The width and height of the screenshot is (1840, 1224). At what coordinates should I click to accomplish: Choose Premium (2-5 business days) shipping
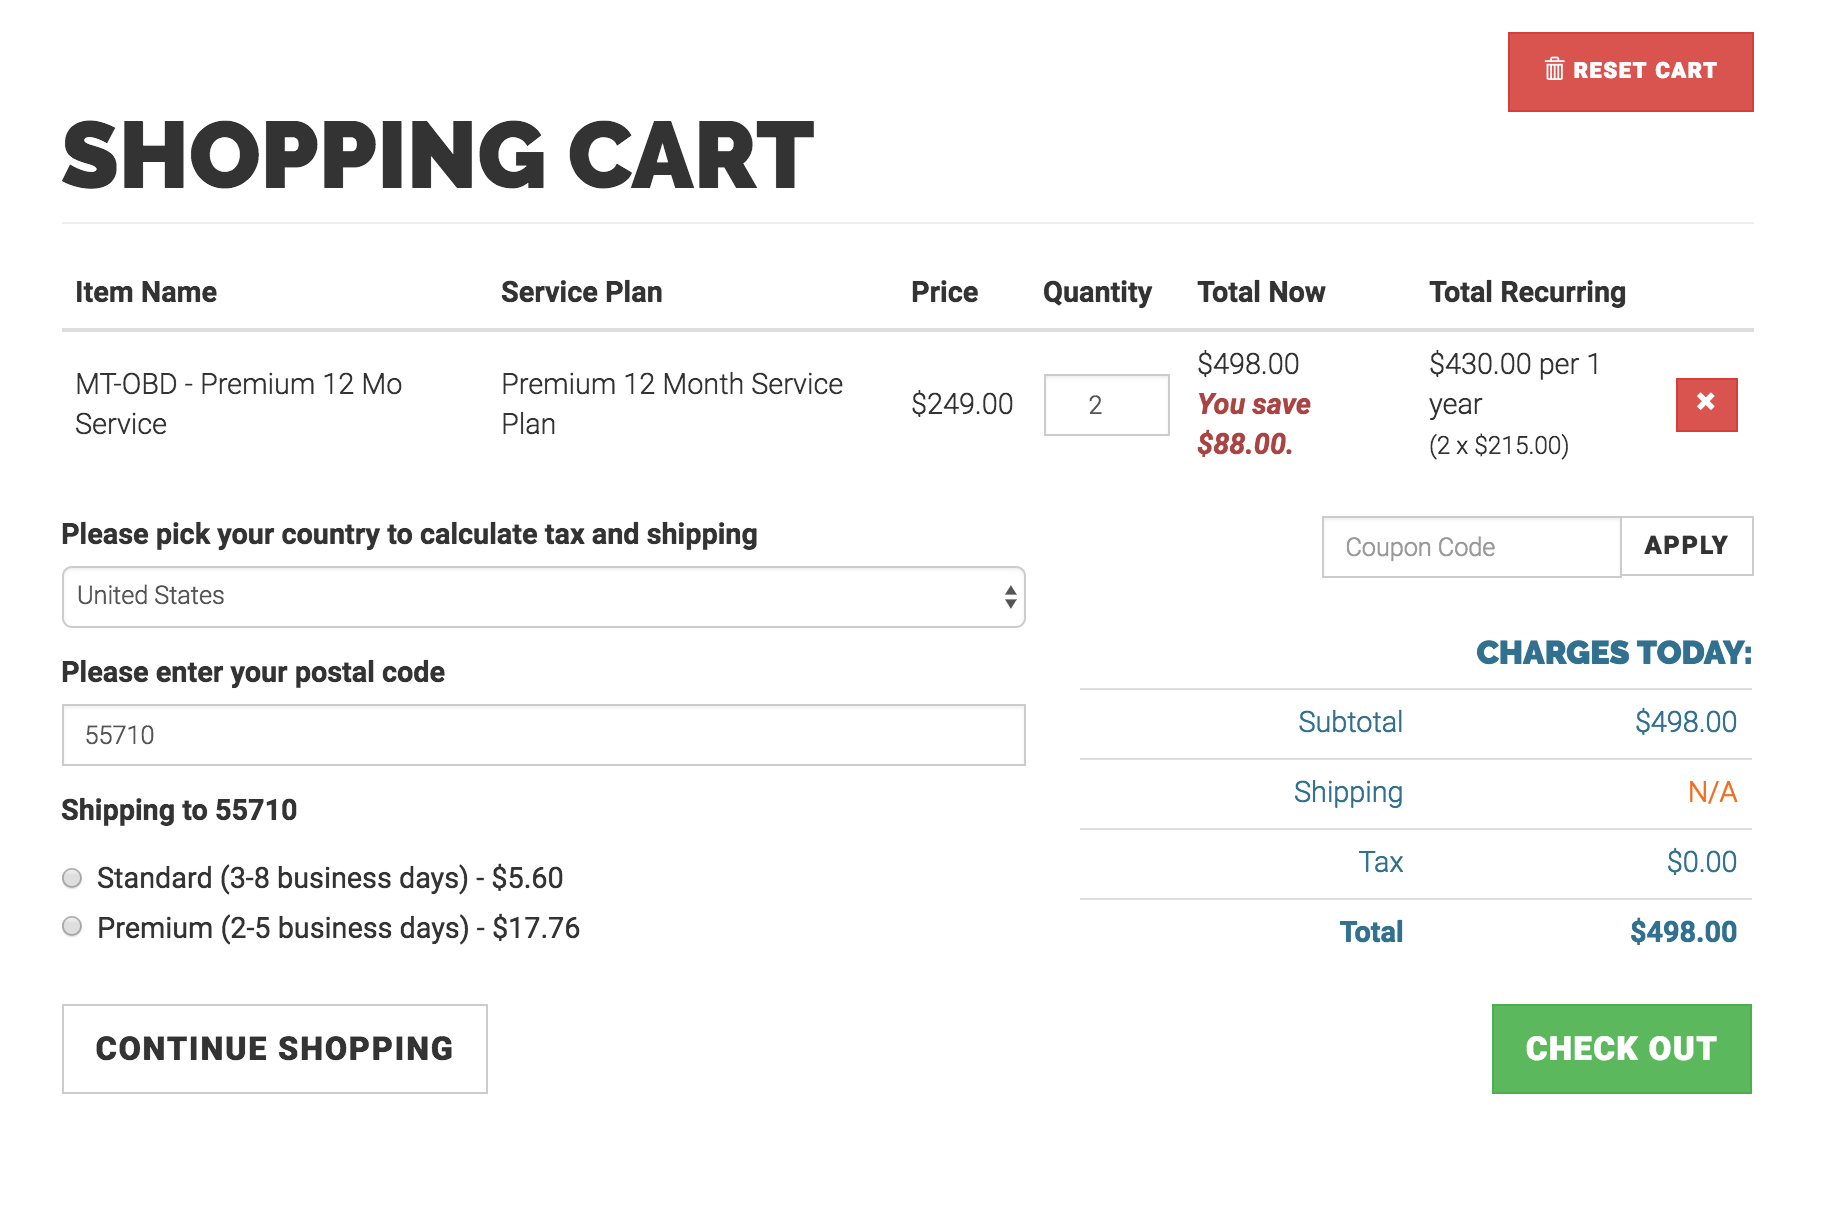click(x=72, y=927)
